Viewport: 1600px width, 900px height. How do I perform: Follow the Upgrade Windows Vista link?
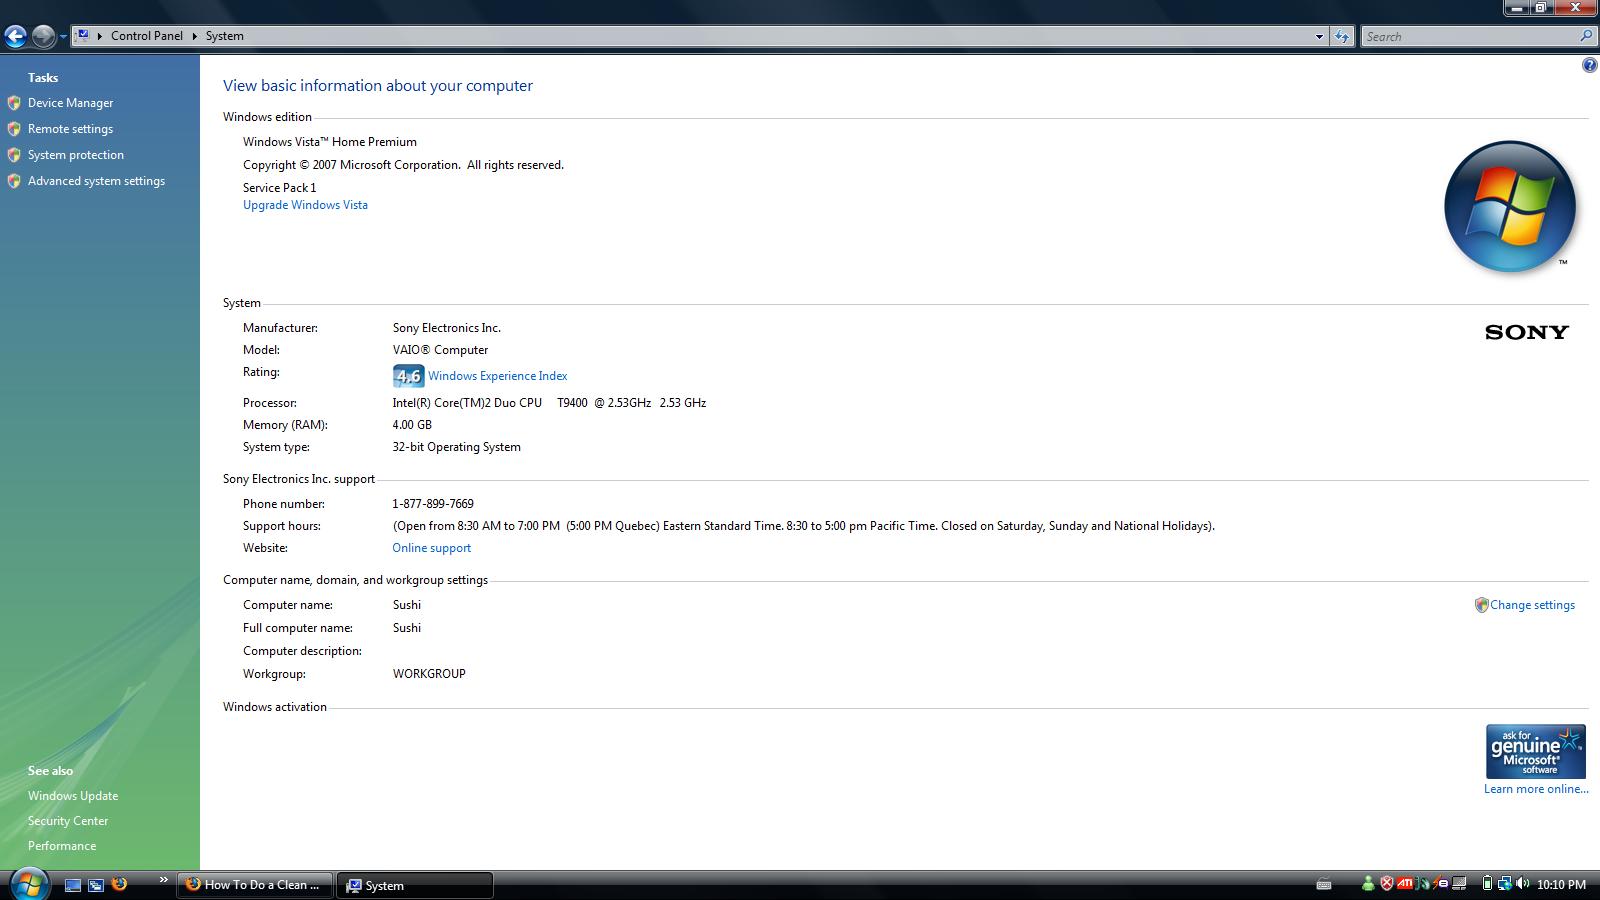(x=305, y=205)
